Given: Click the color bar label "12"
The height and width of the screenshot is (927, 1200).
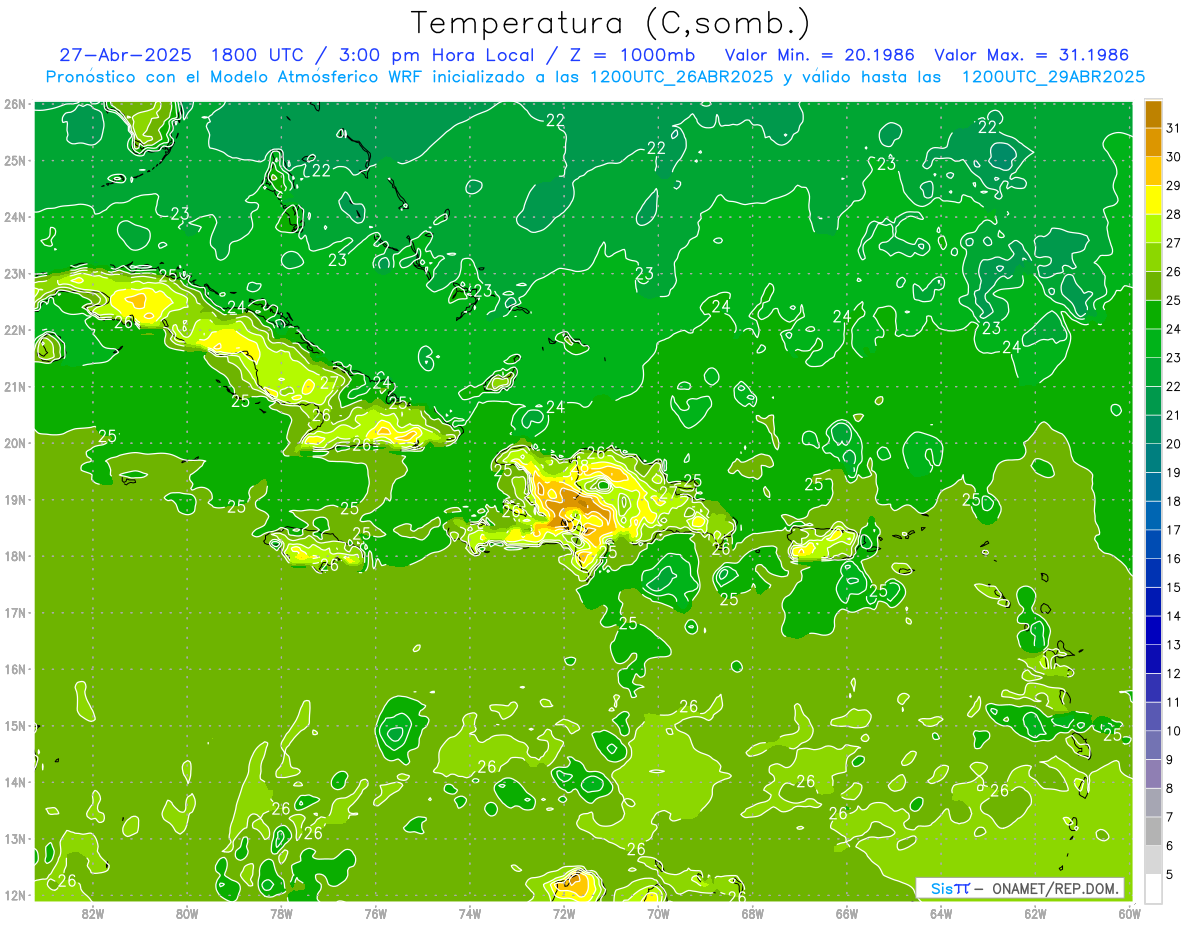Looking at the screenshot, I should coord(1173,673).
